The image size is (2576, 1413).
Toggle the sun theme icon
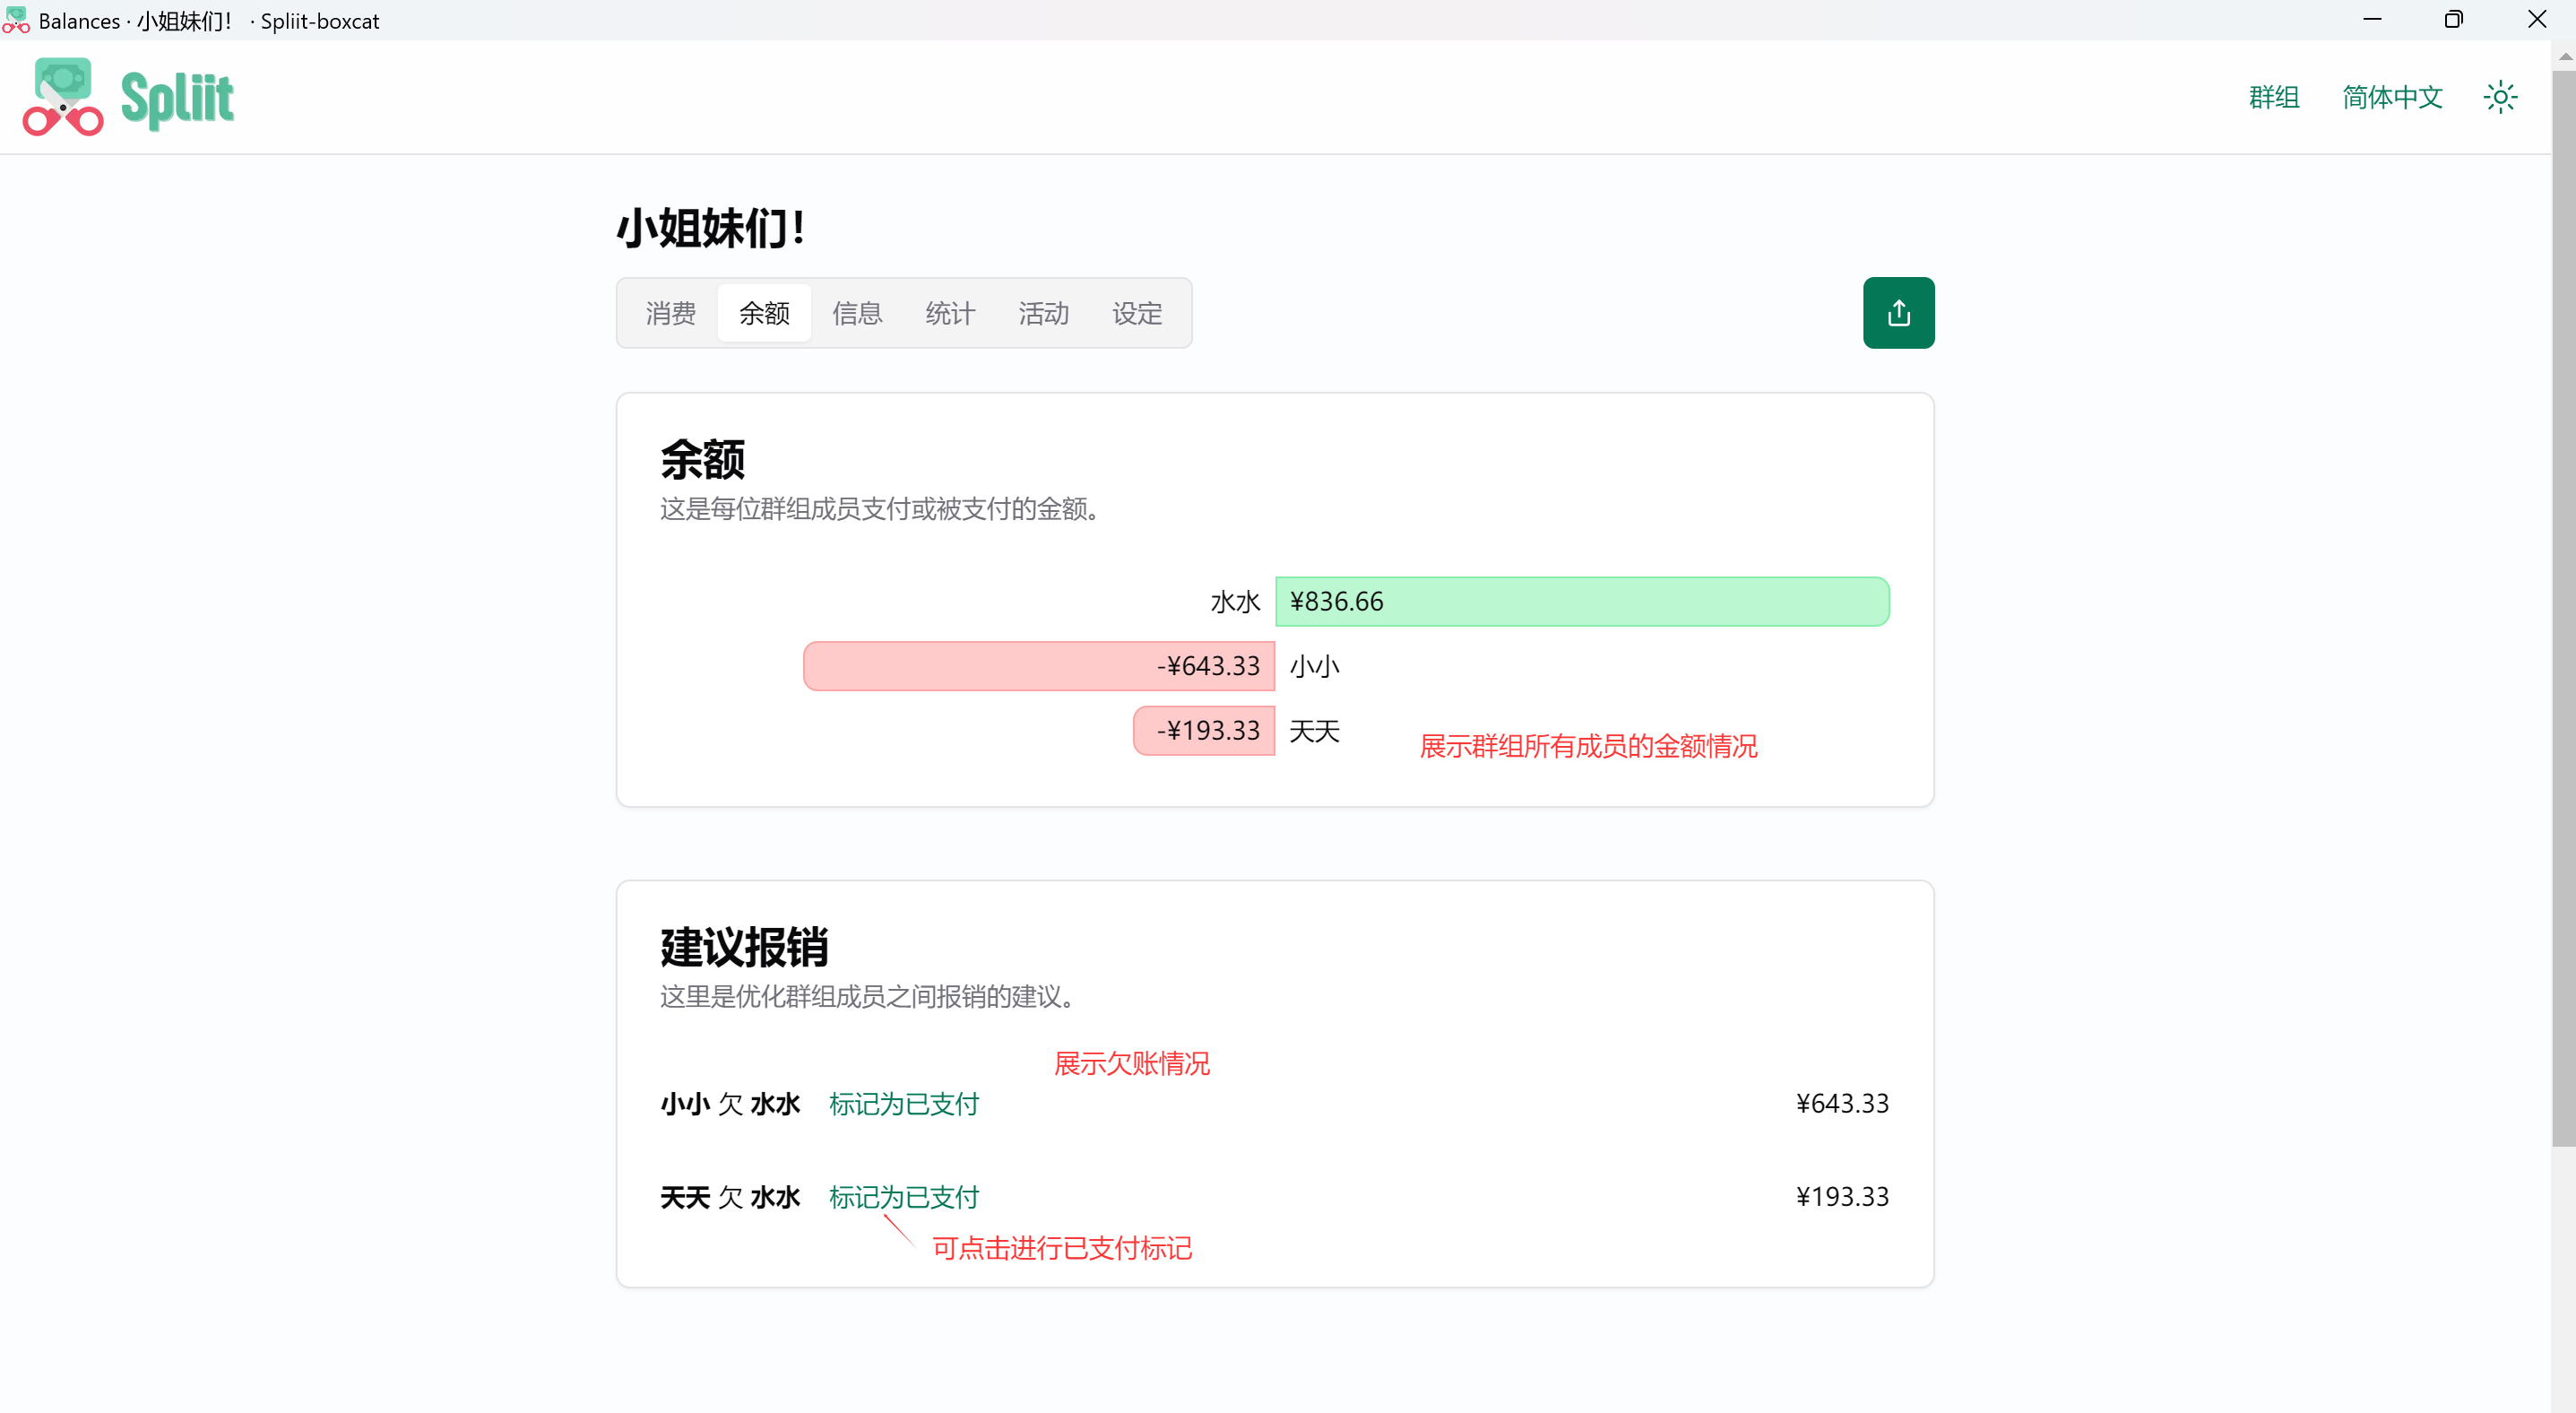coord(2500,97)
